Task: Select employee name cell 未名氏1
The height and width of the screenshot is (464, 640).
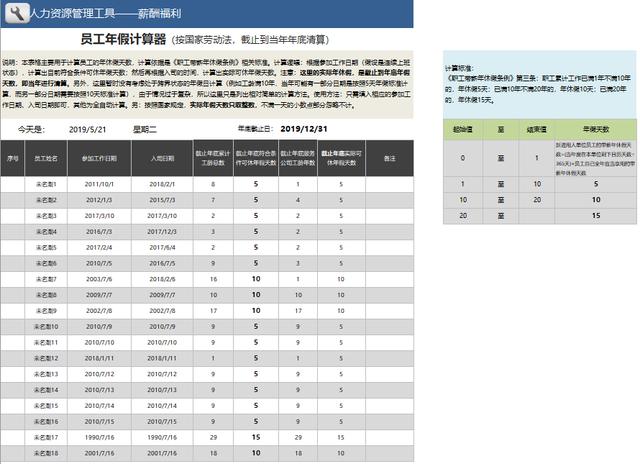Action: 47,185
